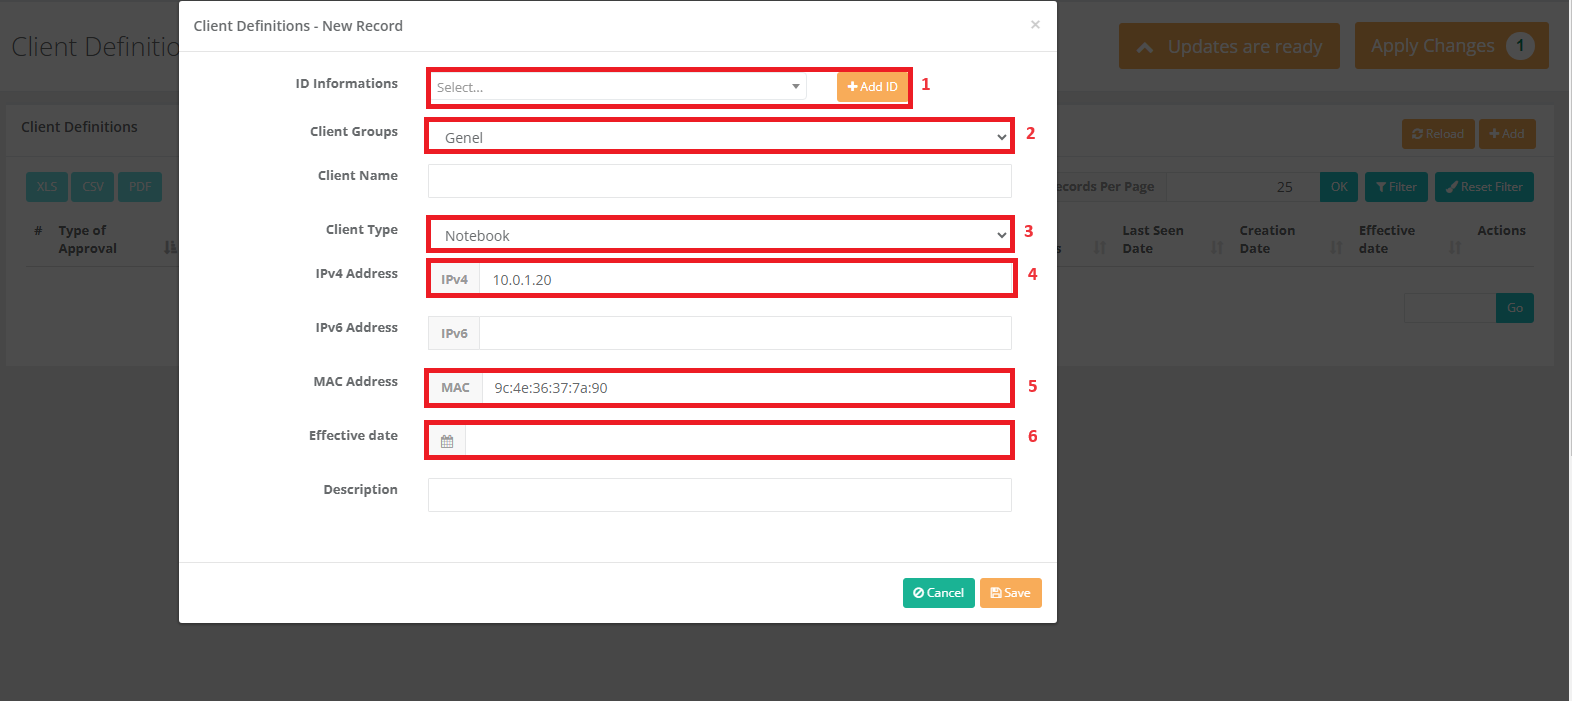Close the New Record dialog with X
This screenshot has width=1572, height=701.
click(x=1035, y=25)
